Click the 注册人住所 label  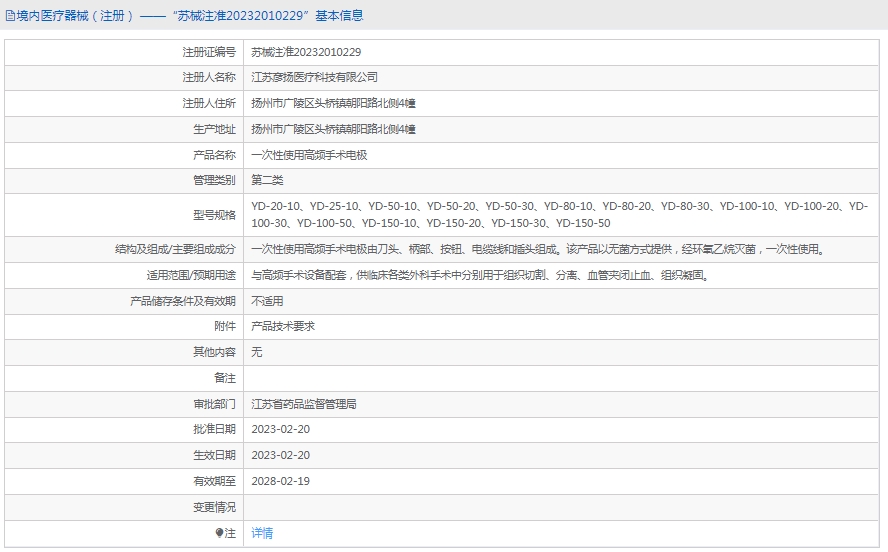[209, 104]
